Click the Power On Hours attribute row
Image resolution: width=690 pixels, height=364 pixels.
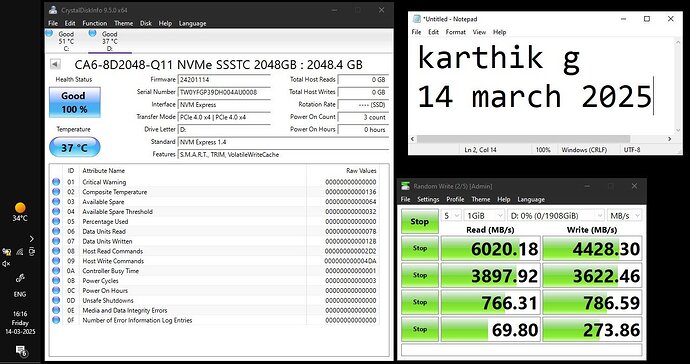[214, 290]
